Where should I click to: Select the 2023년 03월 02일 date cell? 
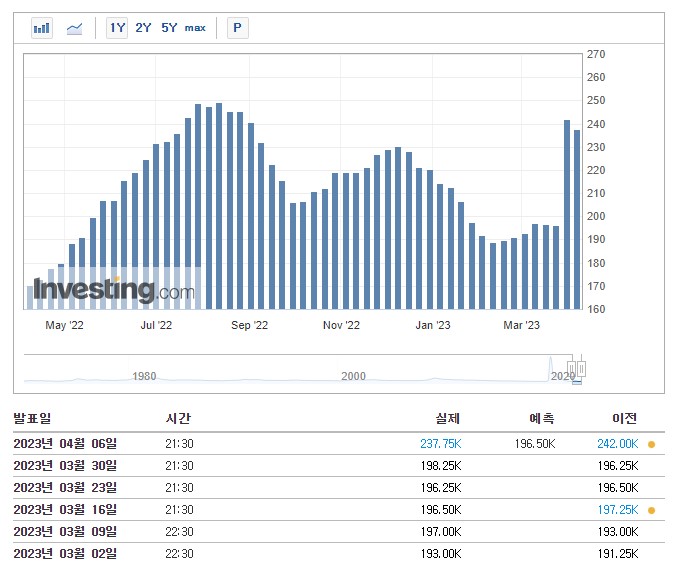(x=65, y=554)
